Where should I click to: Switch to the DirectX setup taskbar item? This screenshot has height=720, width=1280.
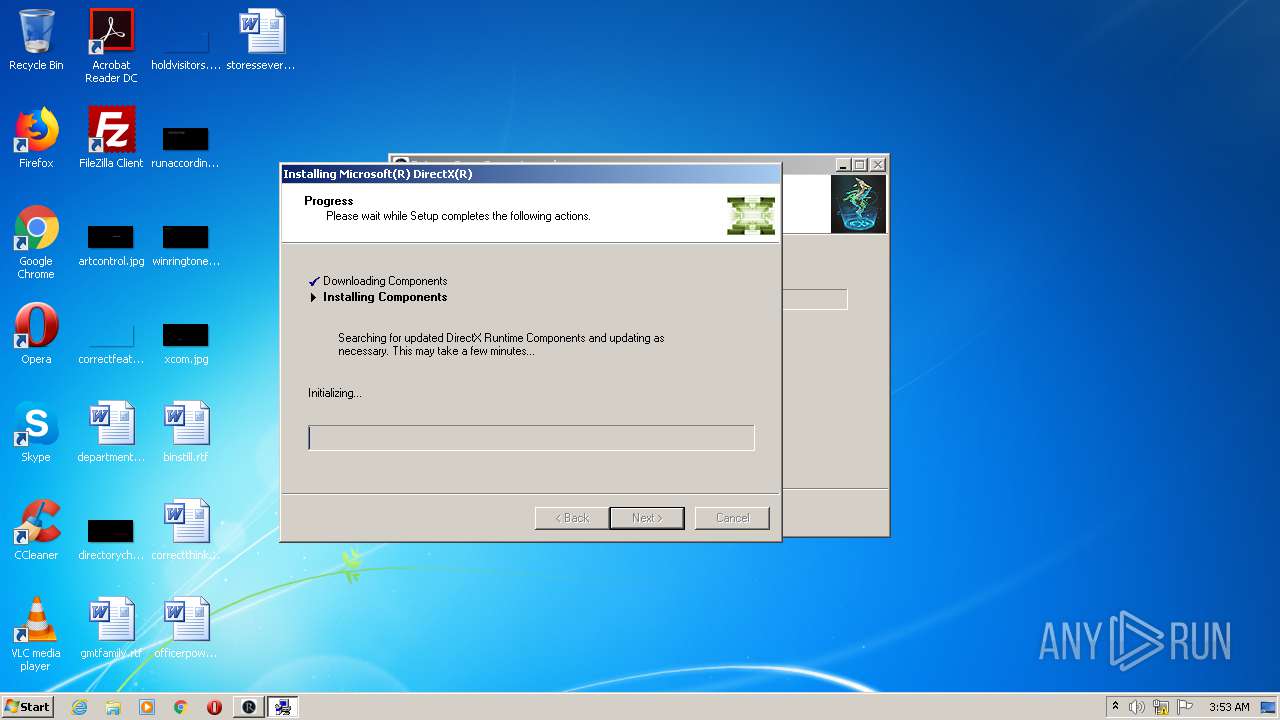coord(283,707)
